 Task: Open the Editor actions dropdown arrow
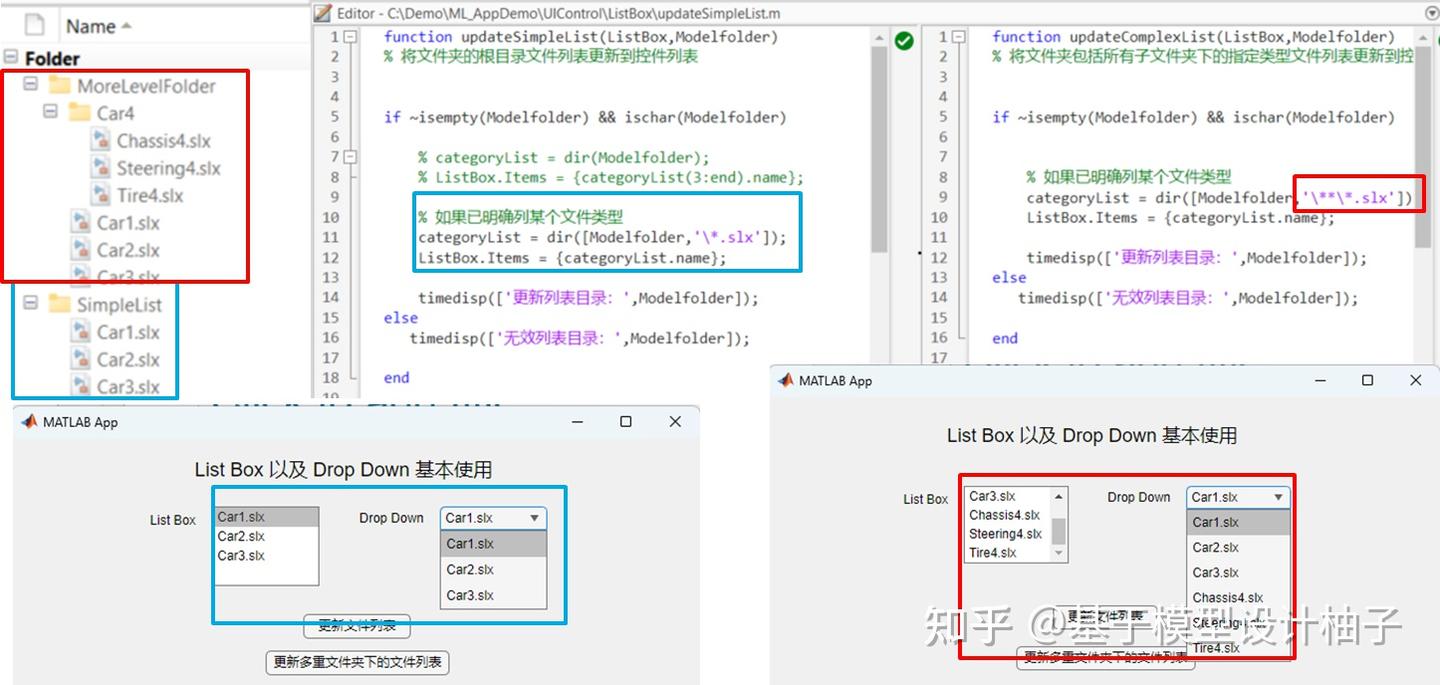(1430, 12)
